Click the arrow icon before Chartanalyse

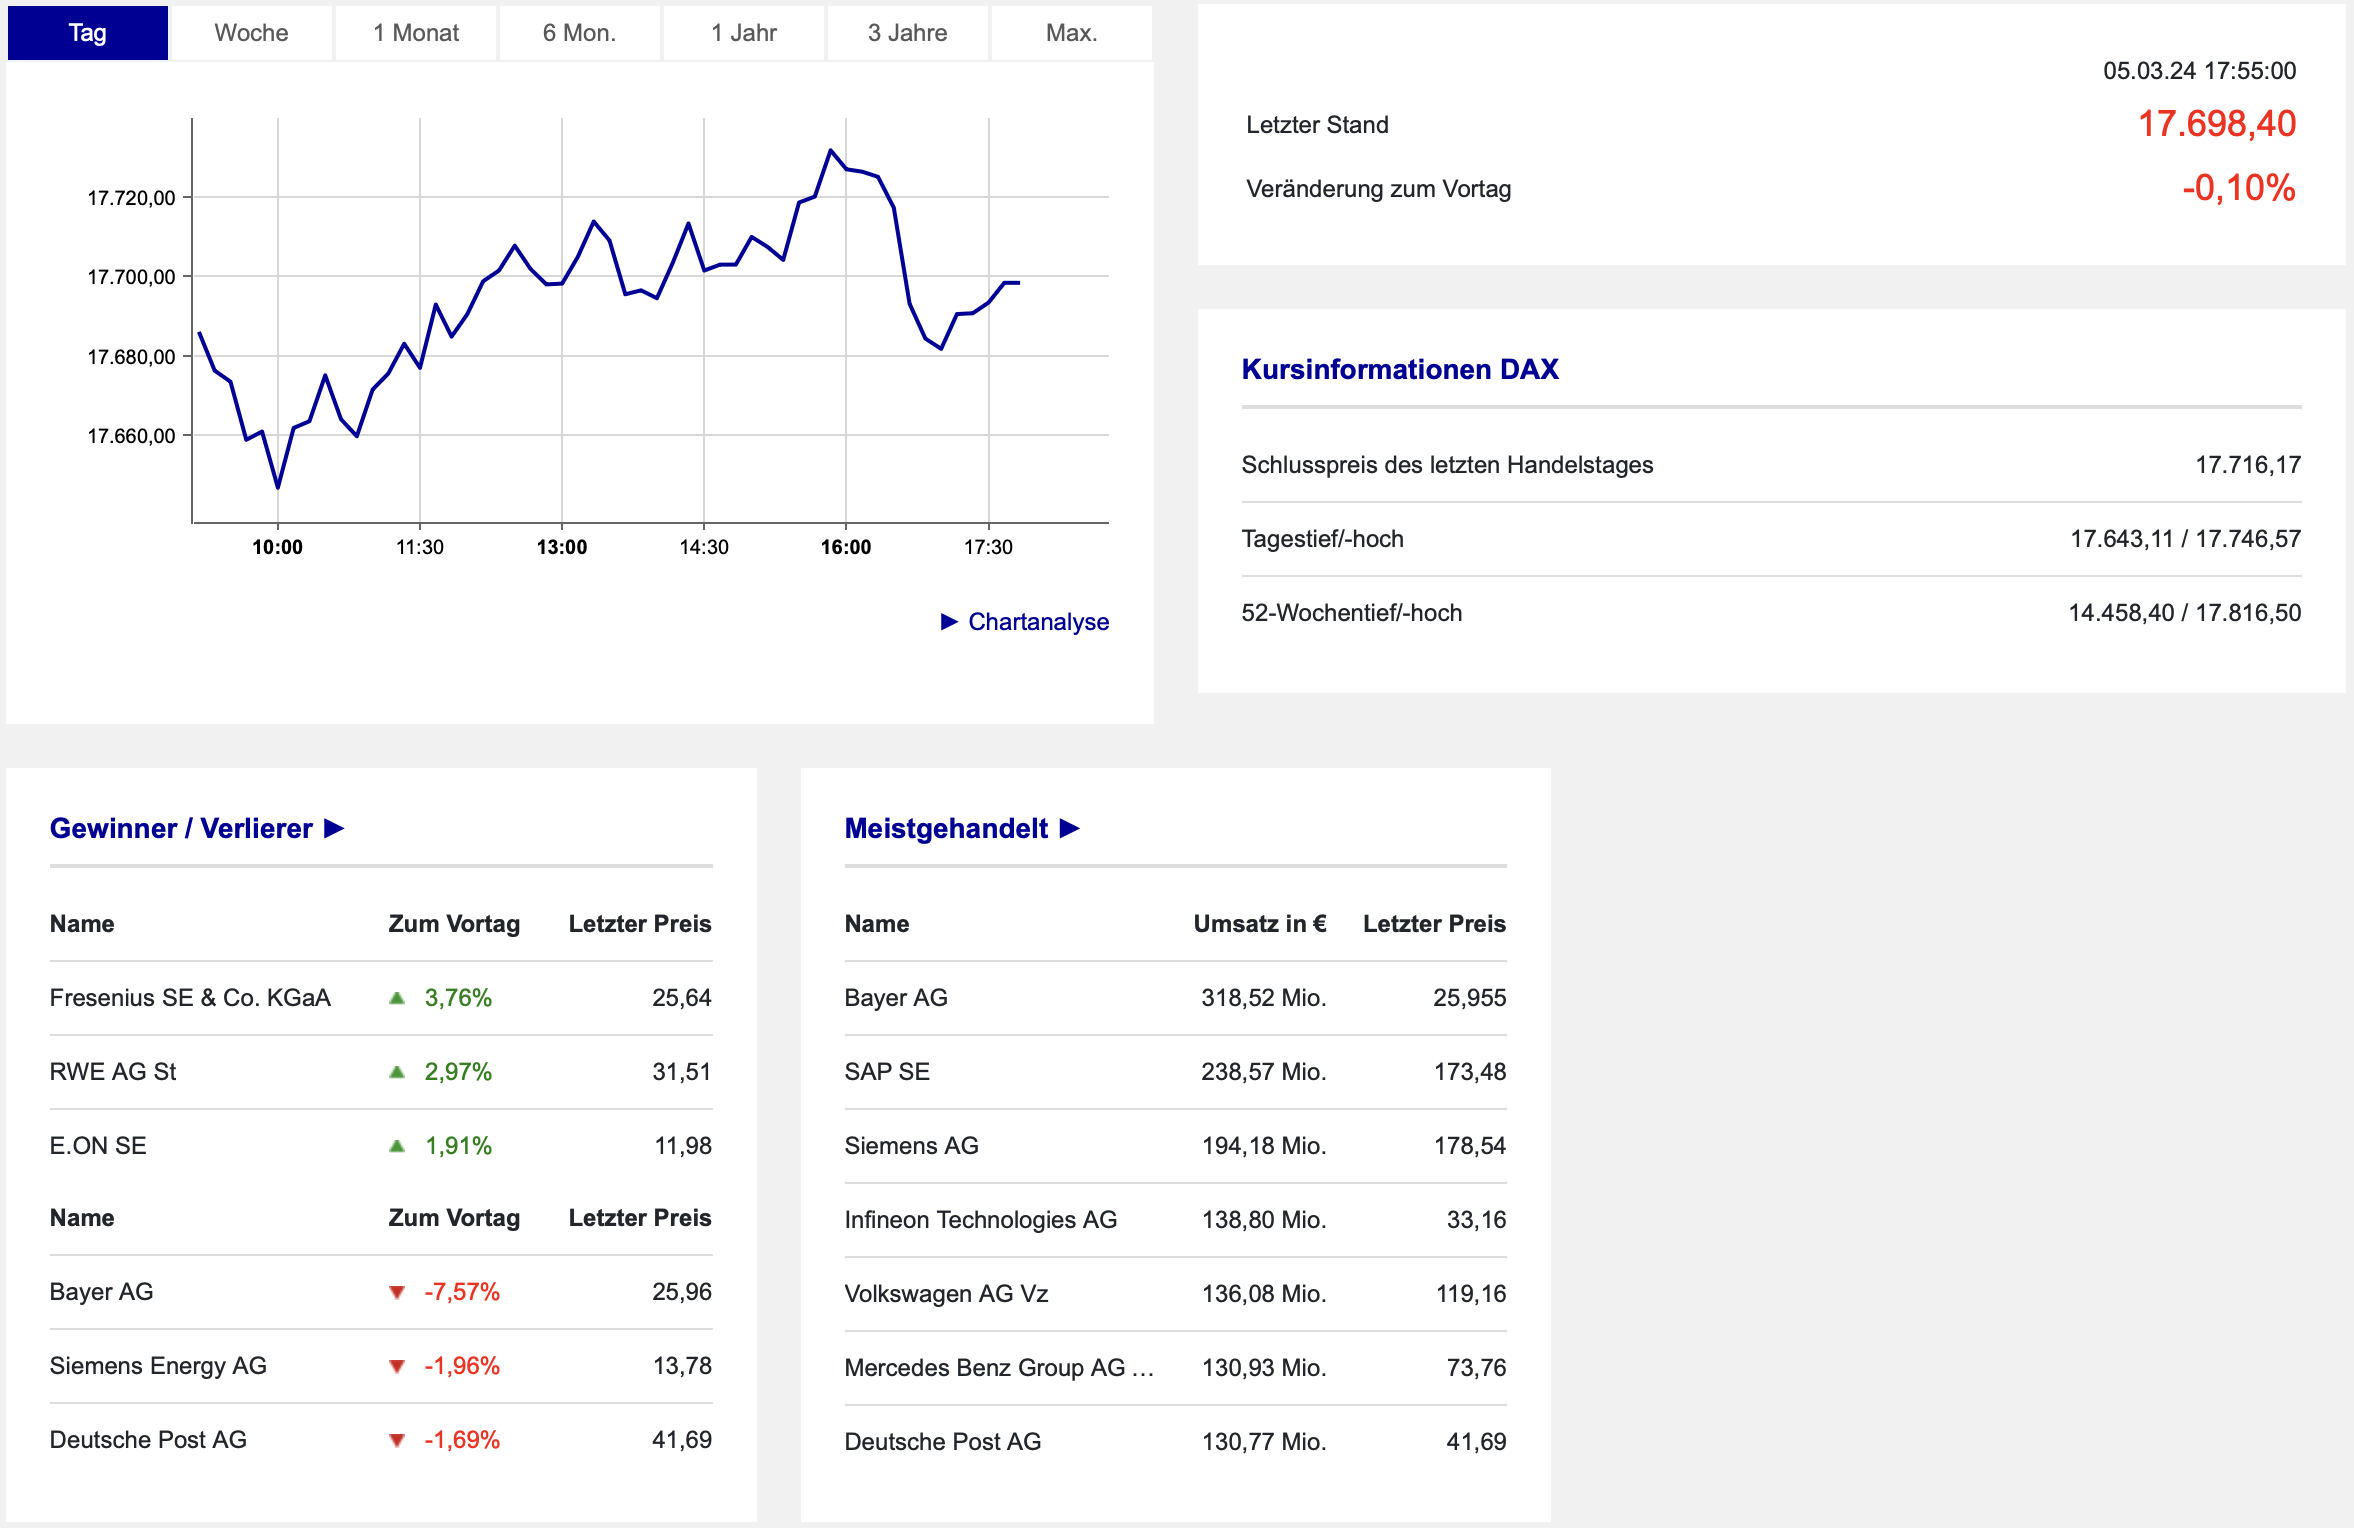coord(949,622)
